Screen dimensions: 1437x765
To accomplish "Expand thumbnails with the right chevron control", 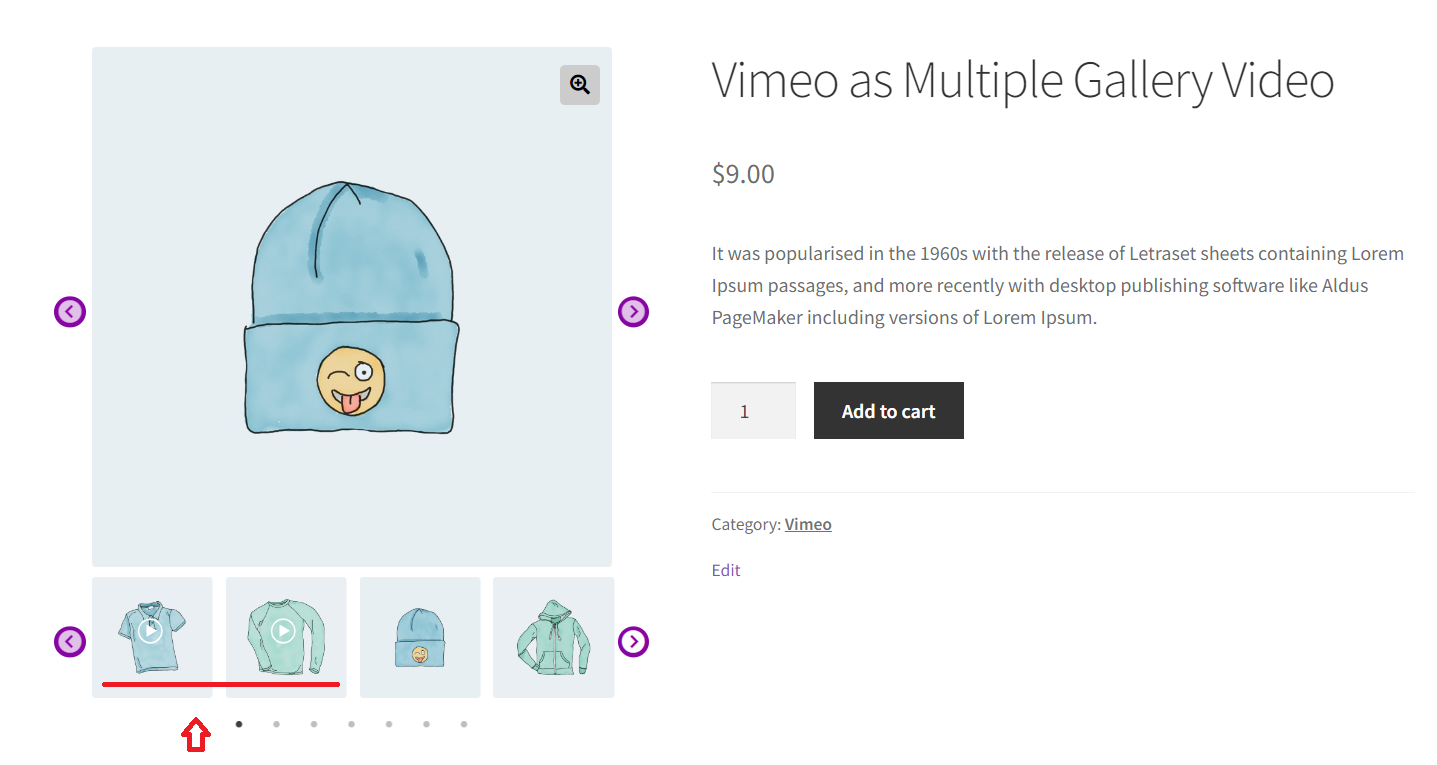I will click(633, 641).
